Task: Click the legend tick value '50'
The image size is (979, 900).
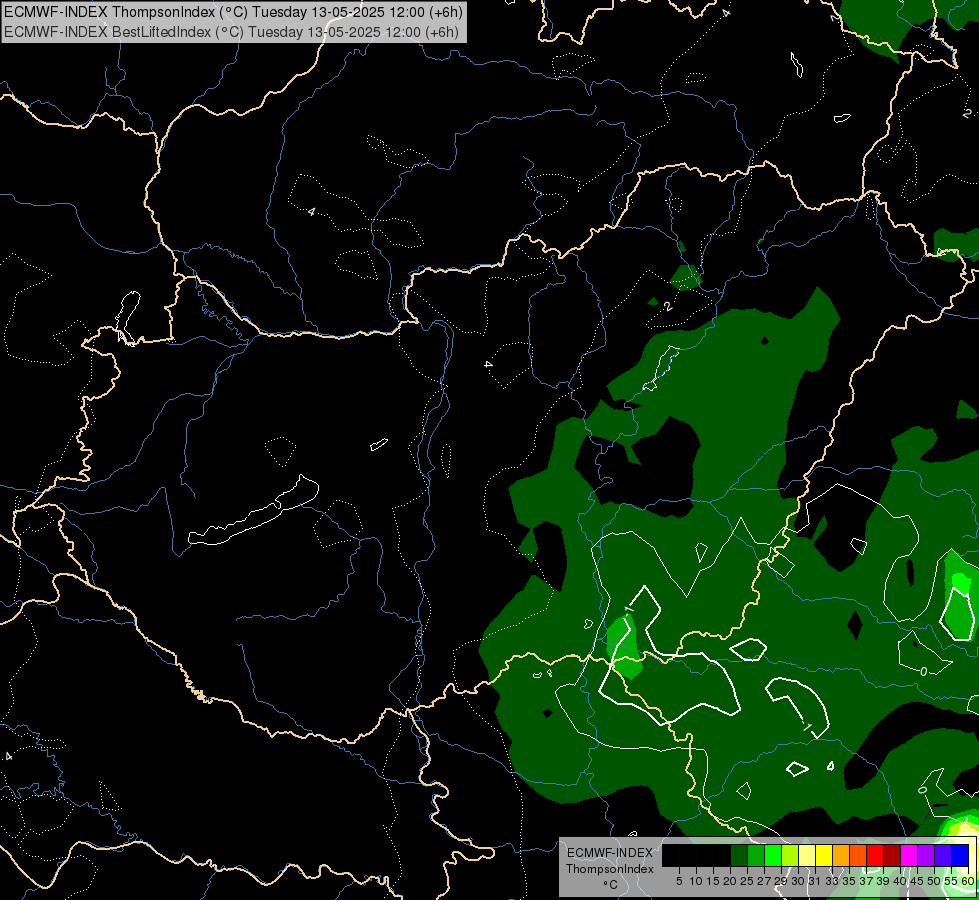Action: click(934, 881)
